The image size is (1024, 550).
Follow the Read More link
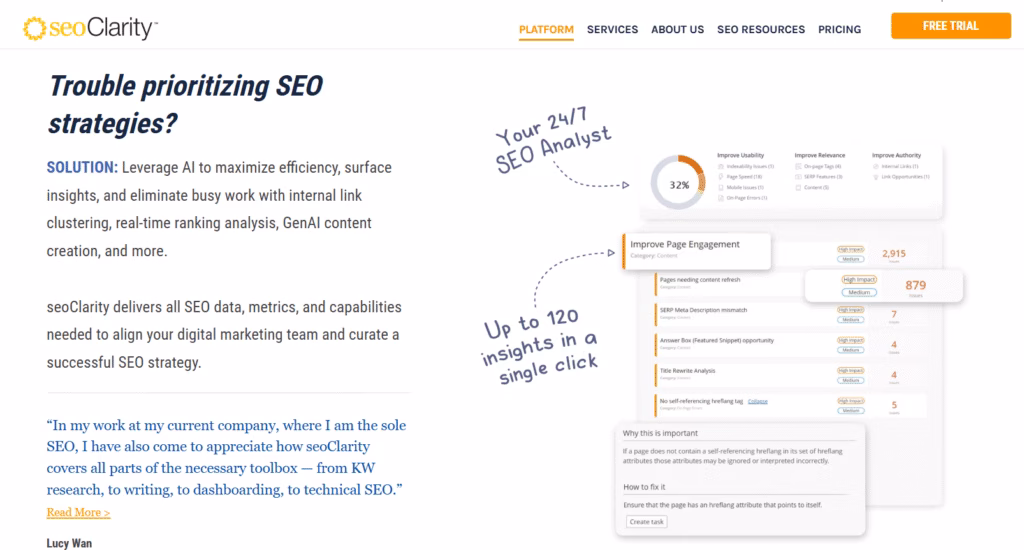78,513
